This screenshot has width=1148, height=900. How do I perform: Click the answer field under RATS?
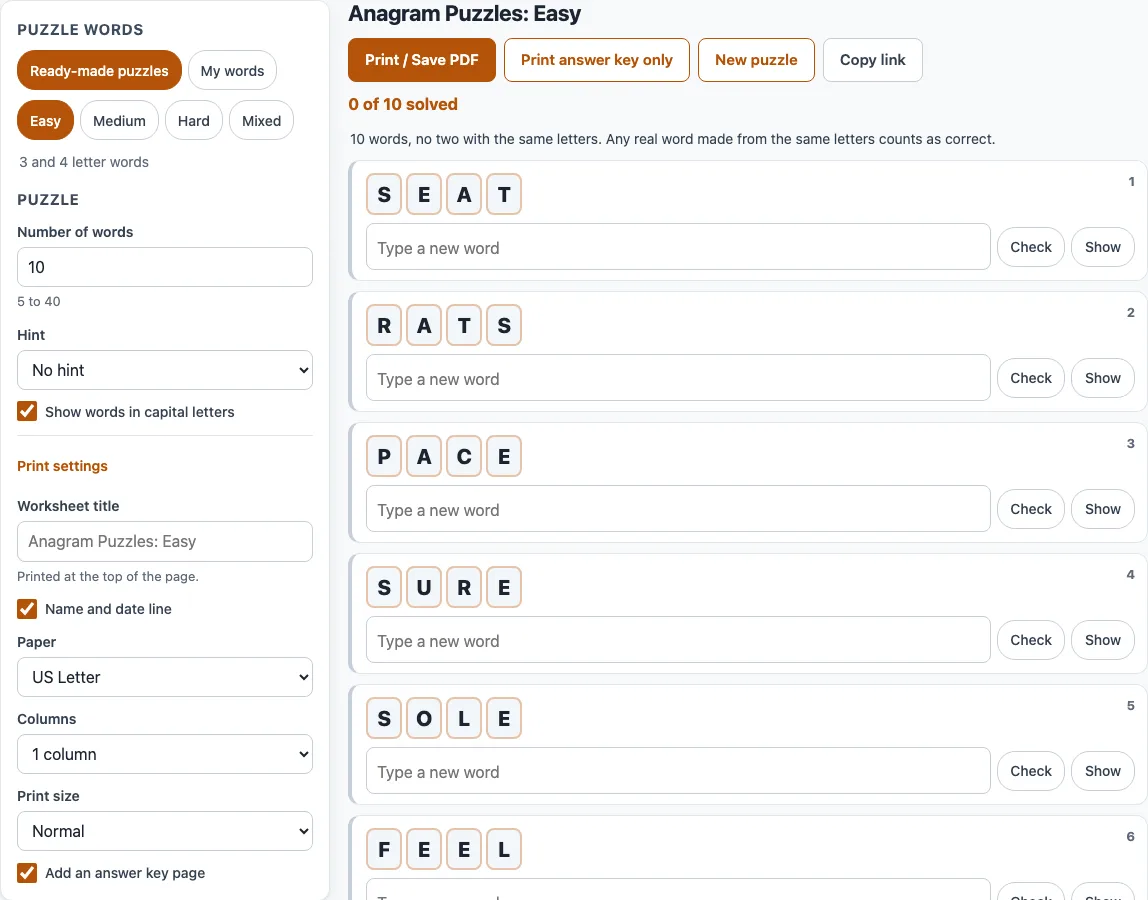(x=678, y=378)
